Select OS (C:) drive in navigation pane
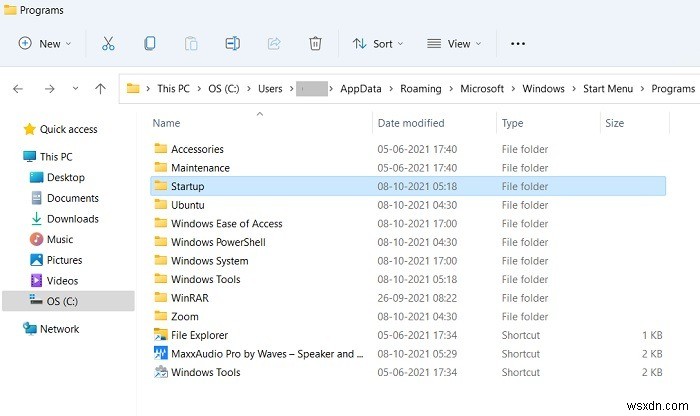Viewport: 700px width, 416px height. pyautogui.click(x=68, y=301)
